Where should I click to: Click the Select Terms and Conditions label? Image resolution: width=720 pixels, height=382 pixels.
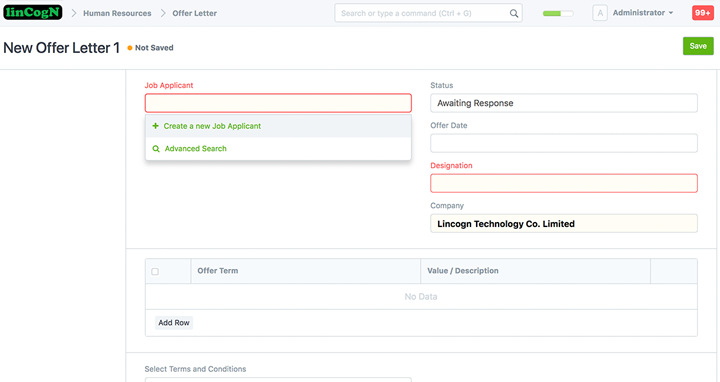click(195, 369)
